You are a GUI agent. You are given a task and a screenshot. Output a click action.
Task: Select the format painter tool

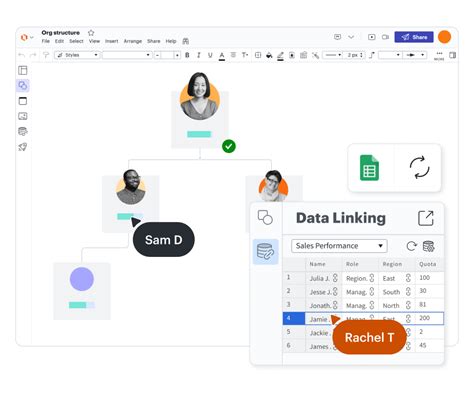point(46,55)
